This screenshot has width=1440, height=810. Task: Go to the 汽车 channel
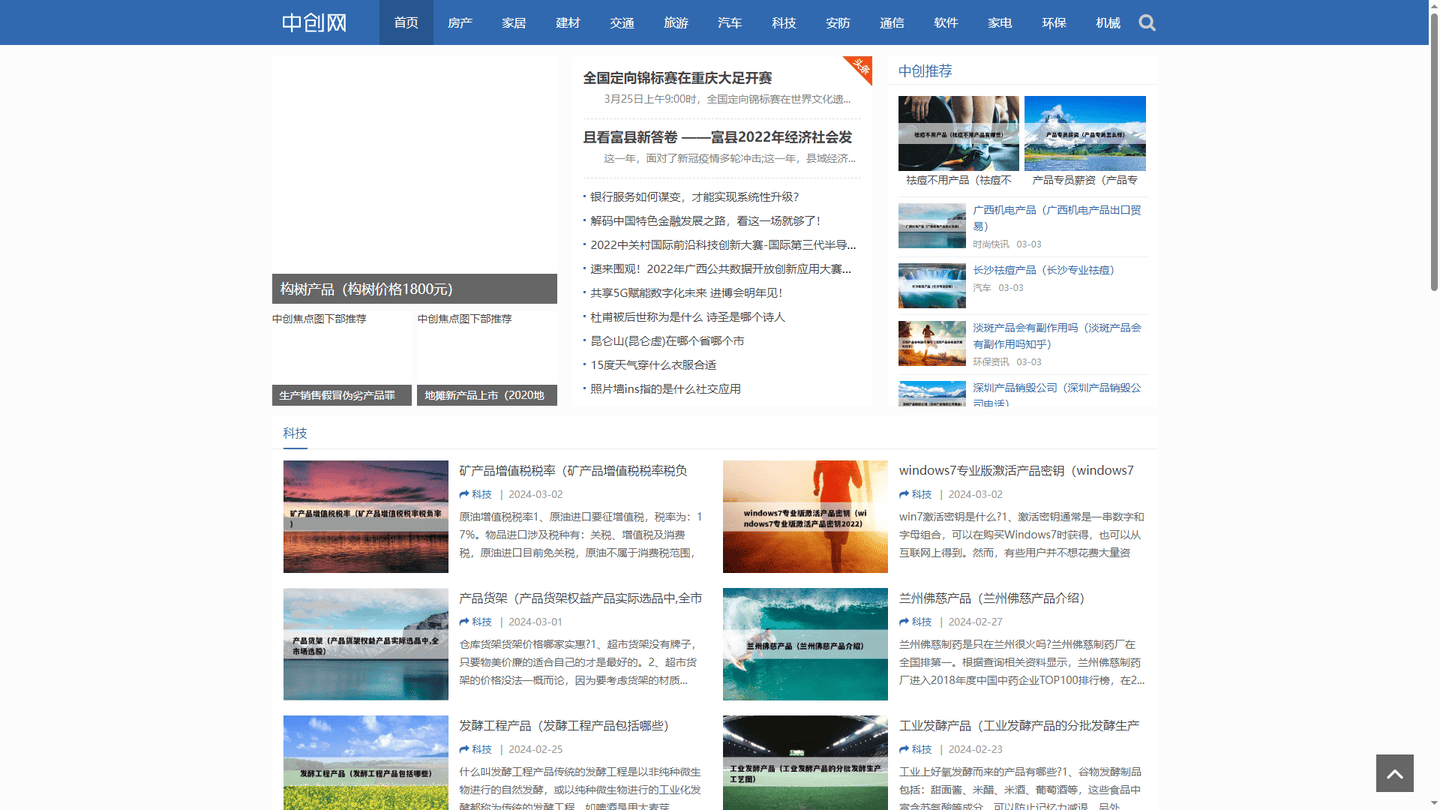[x=730, y=22]
